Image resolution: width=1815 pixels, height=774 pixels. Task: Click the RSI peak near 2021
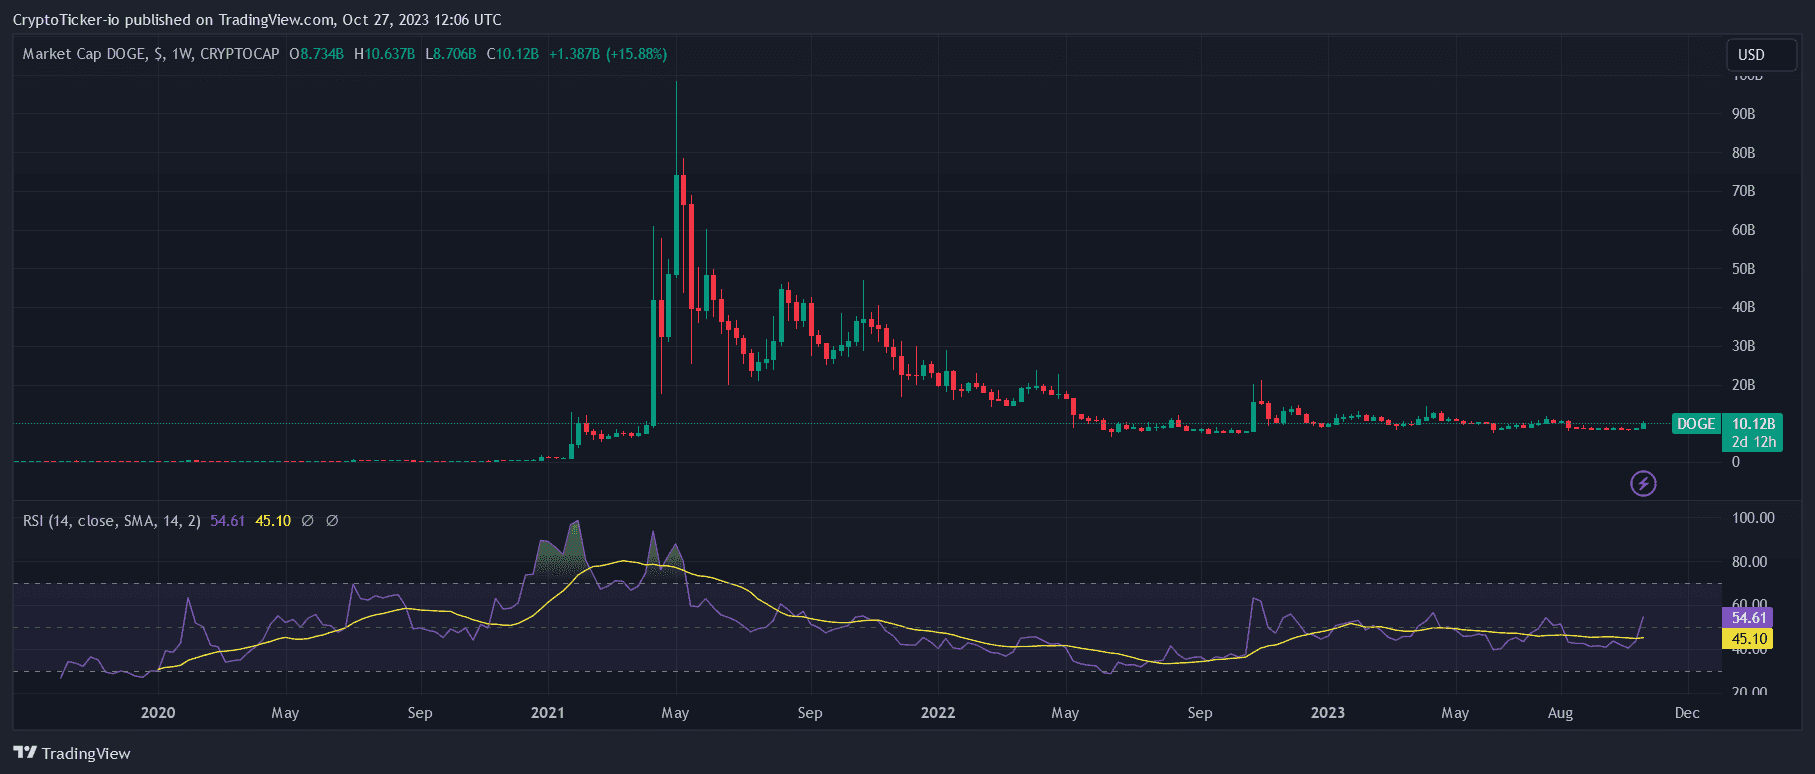point(576,522)
